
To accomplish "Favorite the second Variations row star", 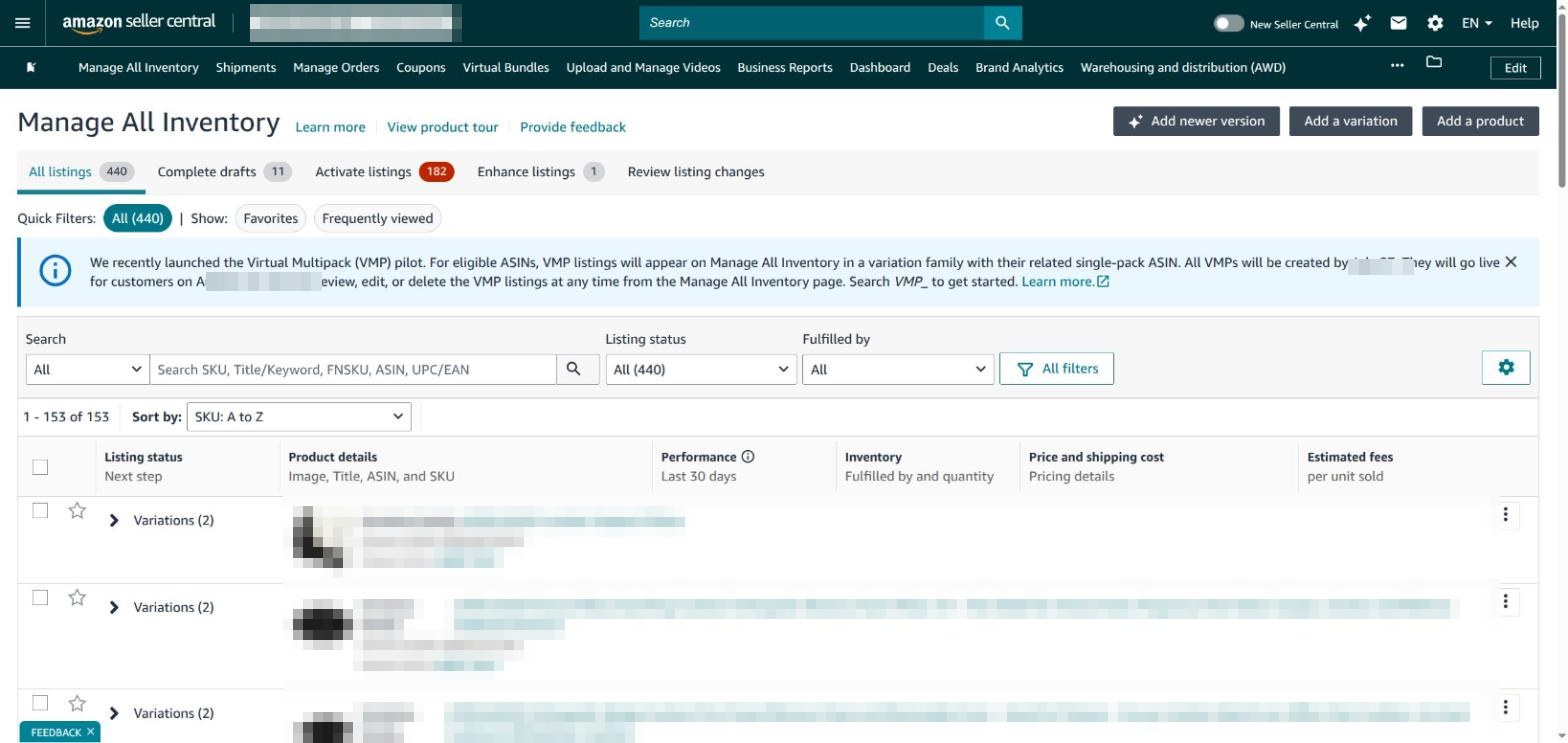I will (x=77, y=598).
